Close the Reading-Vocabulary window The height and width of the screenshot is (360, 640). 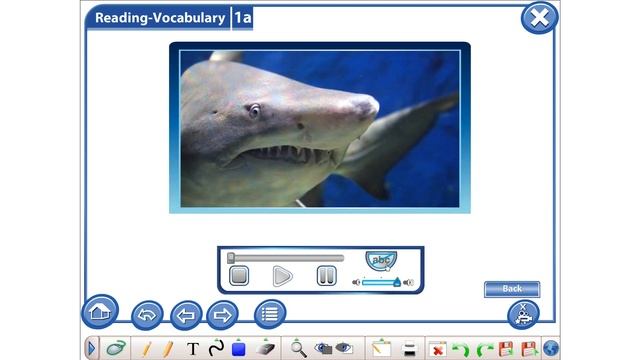(539, 18)
